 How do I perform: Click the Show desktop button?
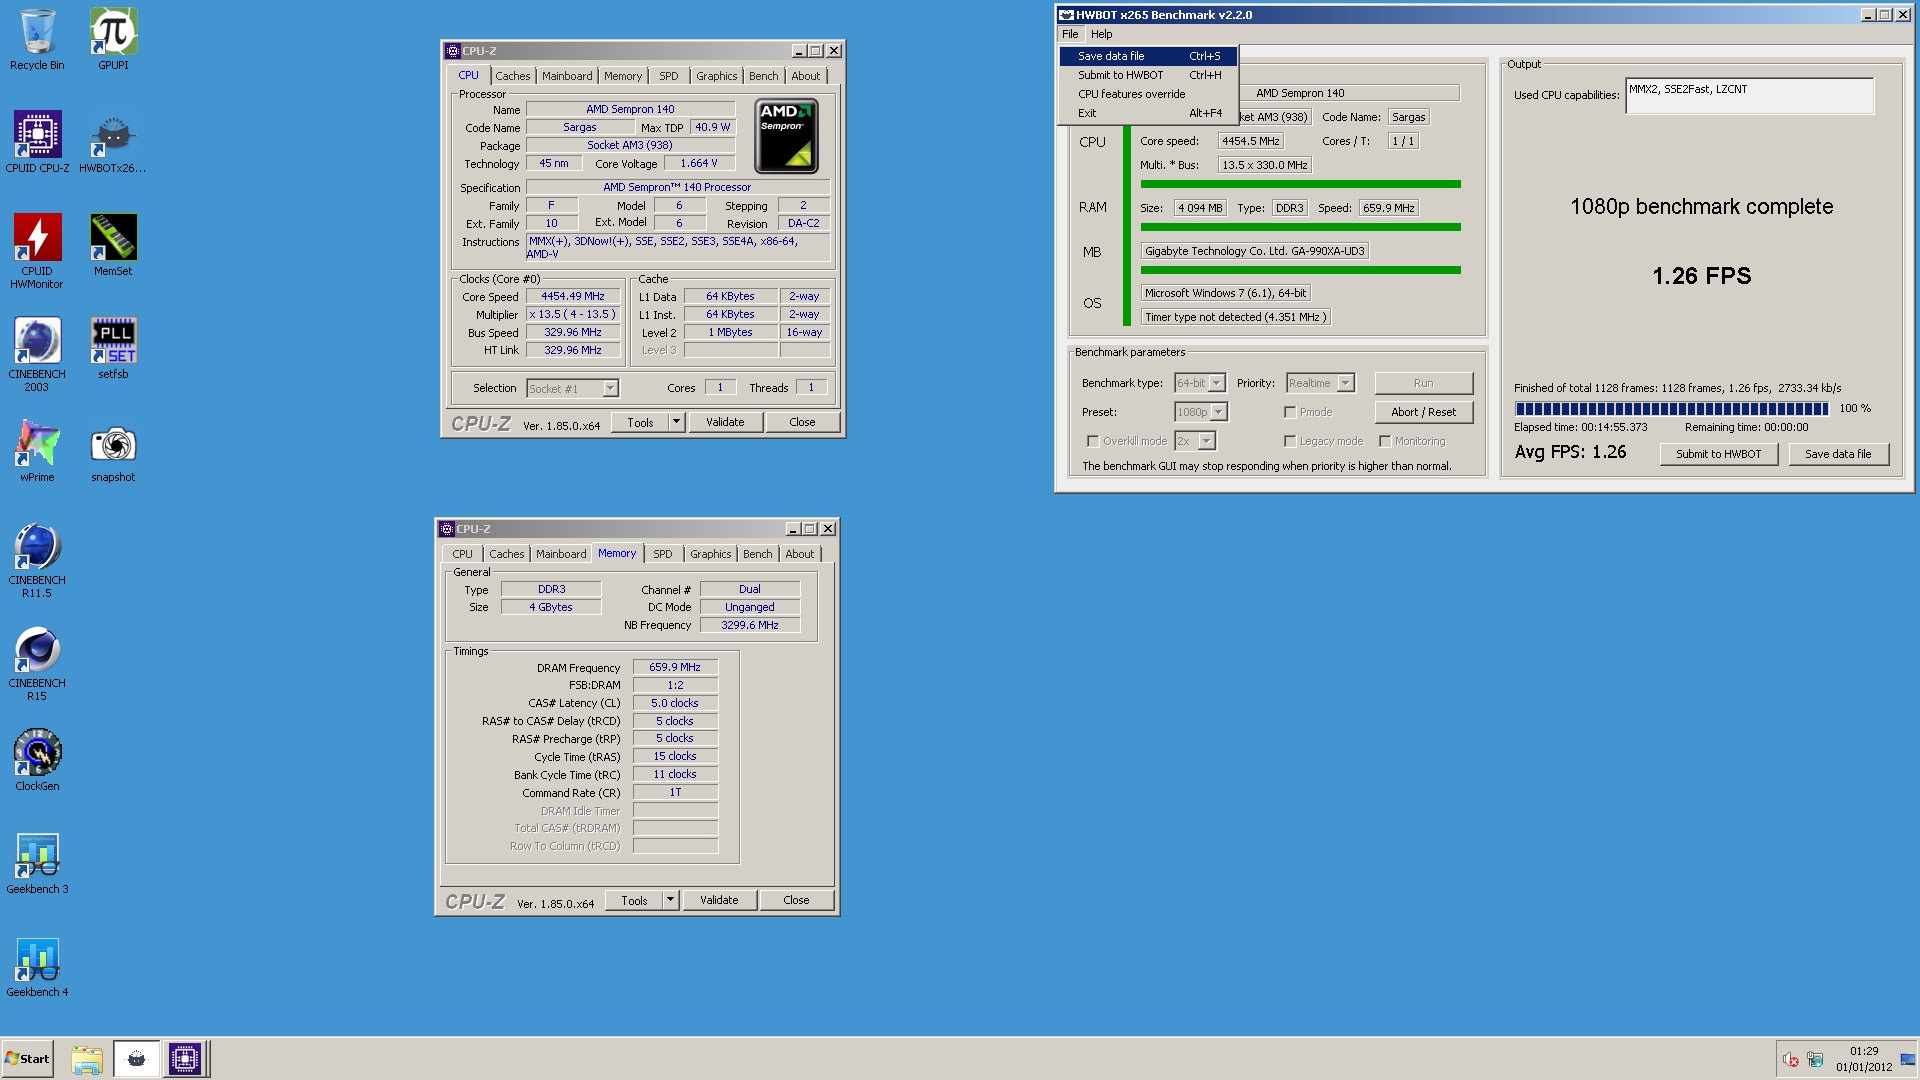click(1907, 1059)
